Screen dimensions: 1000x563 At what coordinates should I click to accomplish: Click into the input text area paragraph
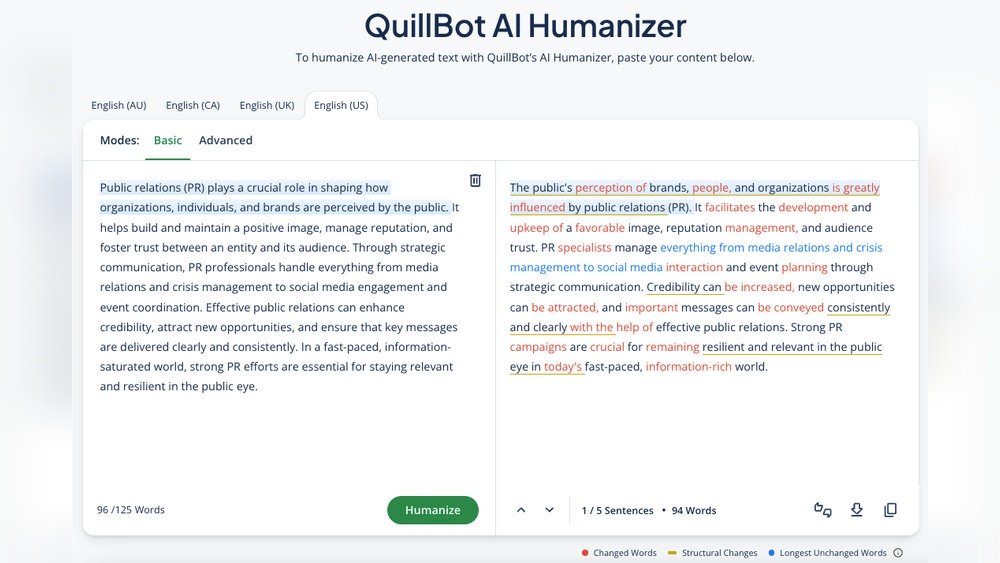point(279,287)
